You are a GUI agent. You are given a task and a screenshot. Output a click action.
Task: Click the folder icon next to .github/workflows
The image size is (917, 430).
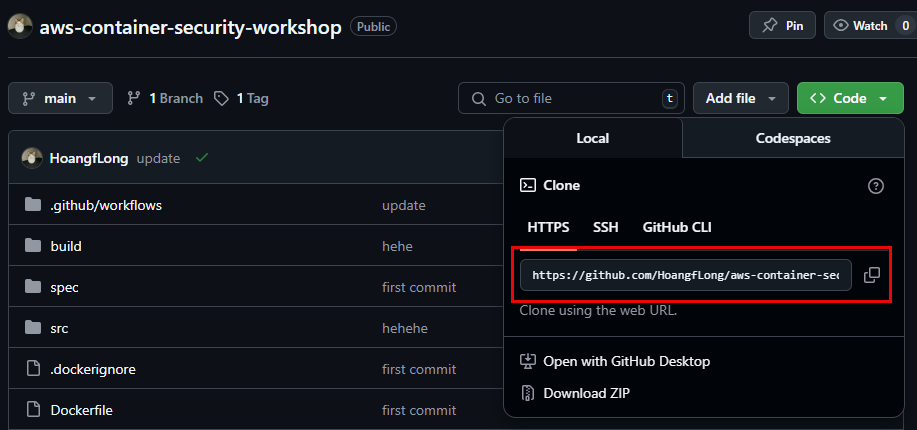(33, 204)
